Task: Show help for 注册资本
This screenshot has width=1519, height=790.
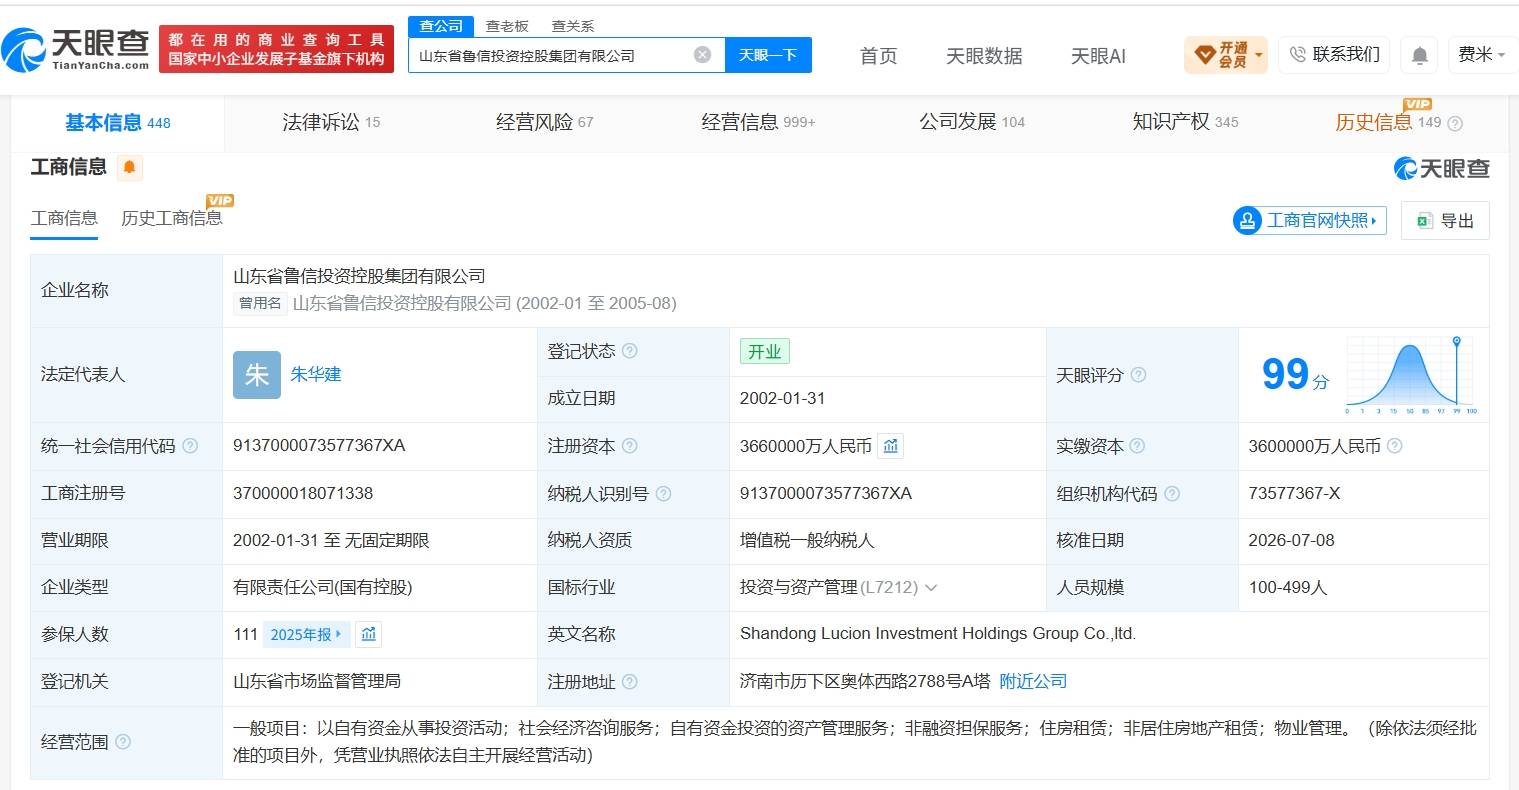Action: pyautogui.click(x=629, y=446)
